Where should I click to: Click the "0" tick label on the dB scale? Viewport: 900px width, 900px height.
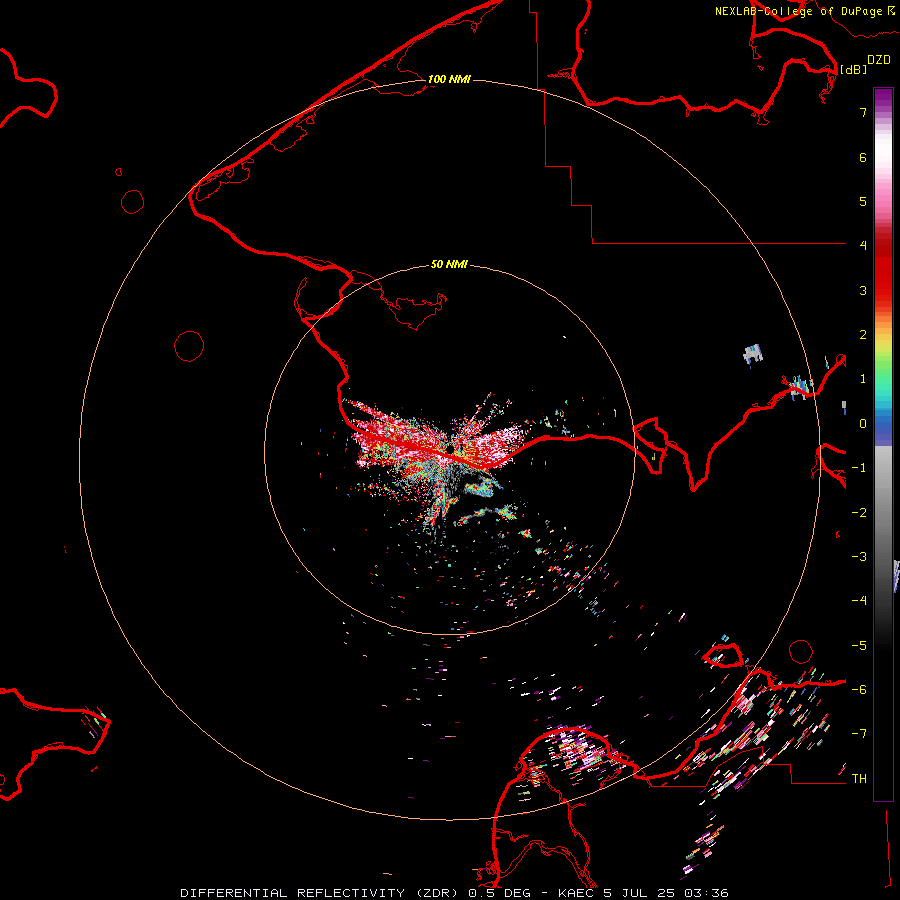coord(863,424)
